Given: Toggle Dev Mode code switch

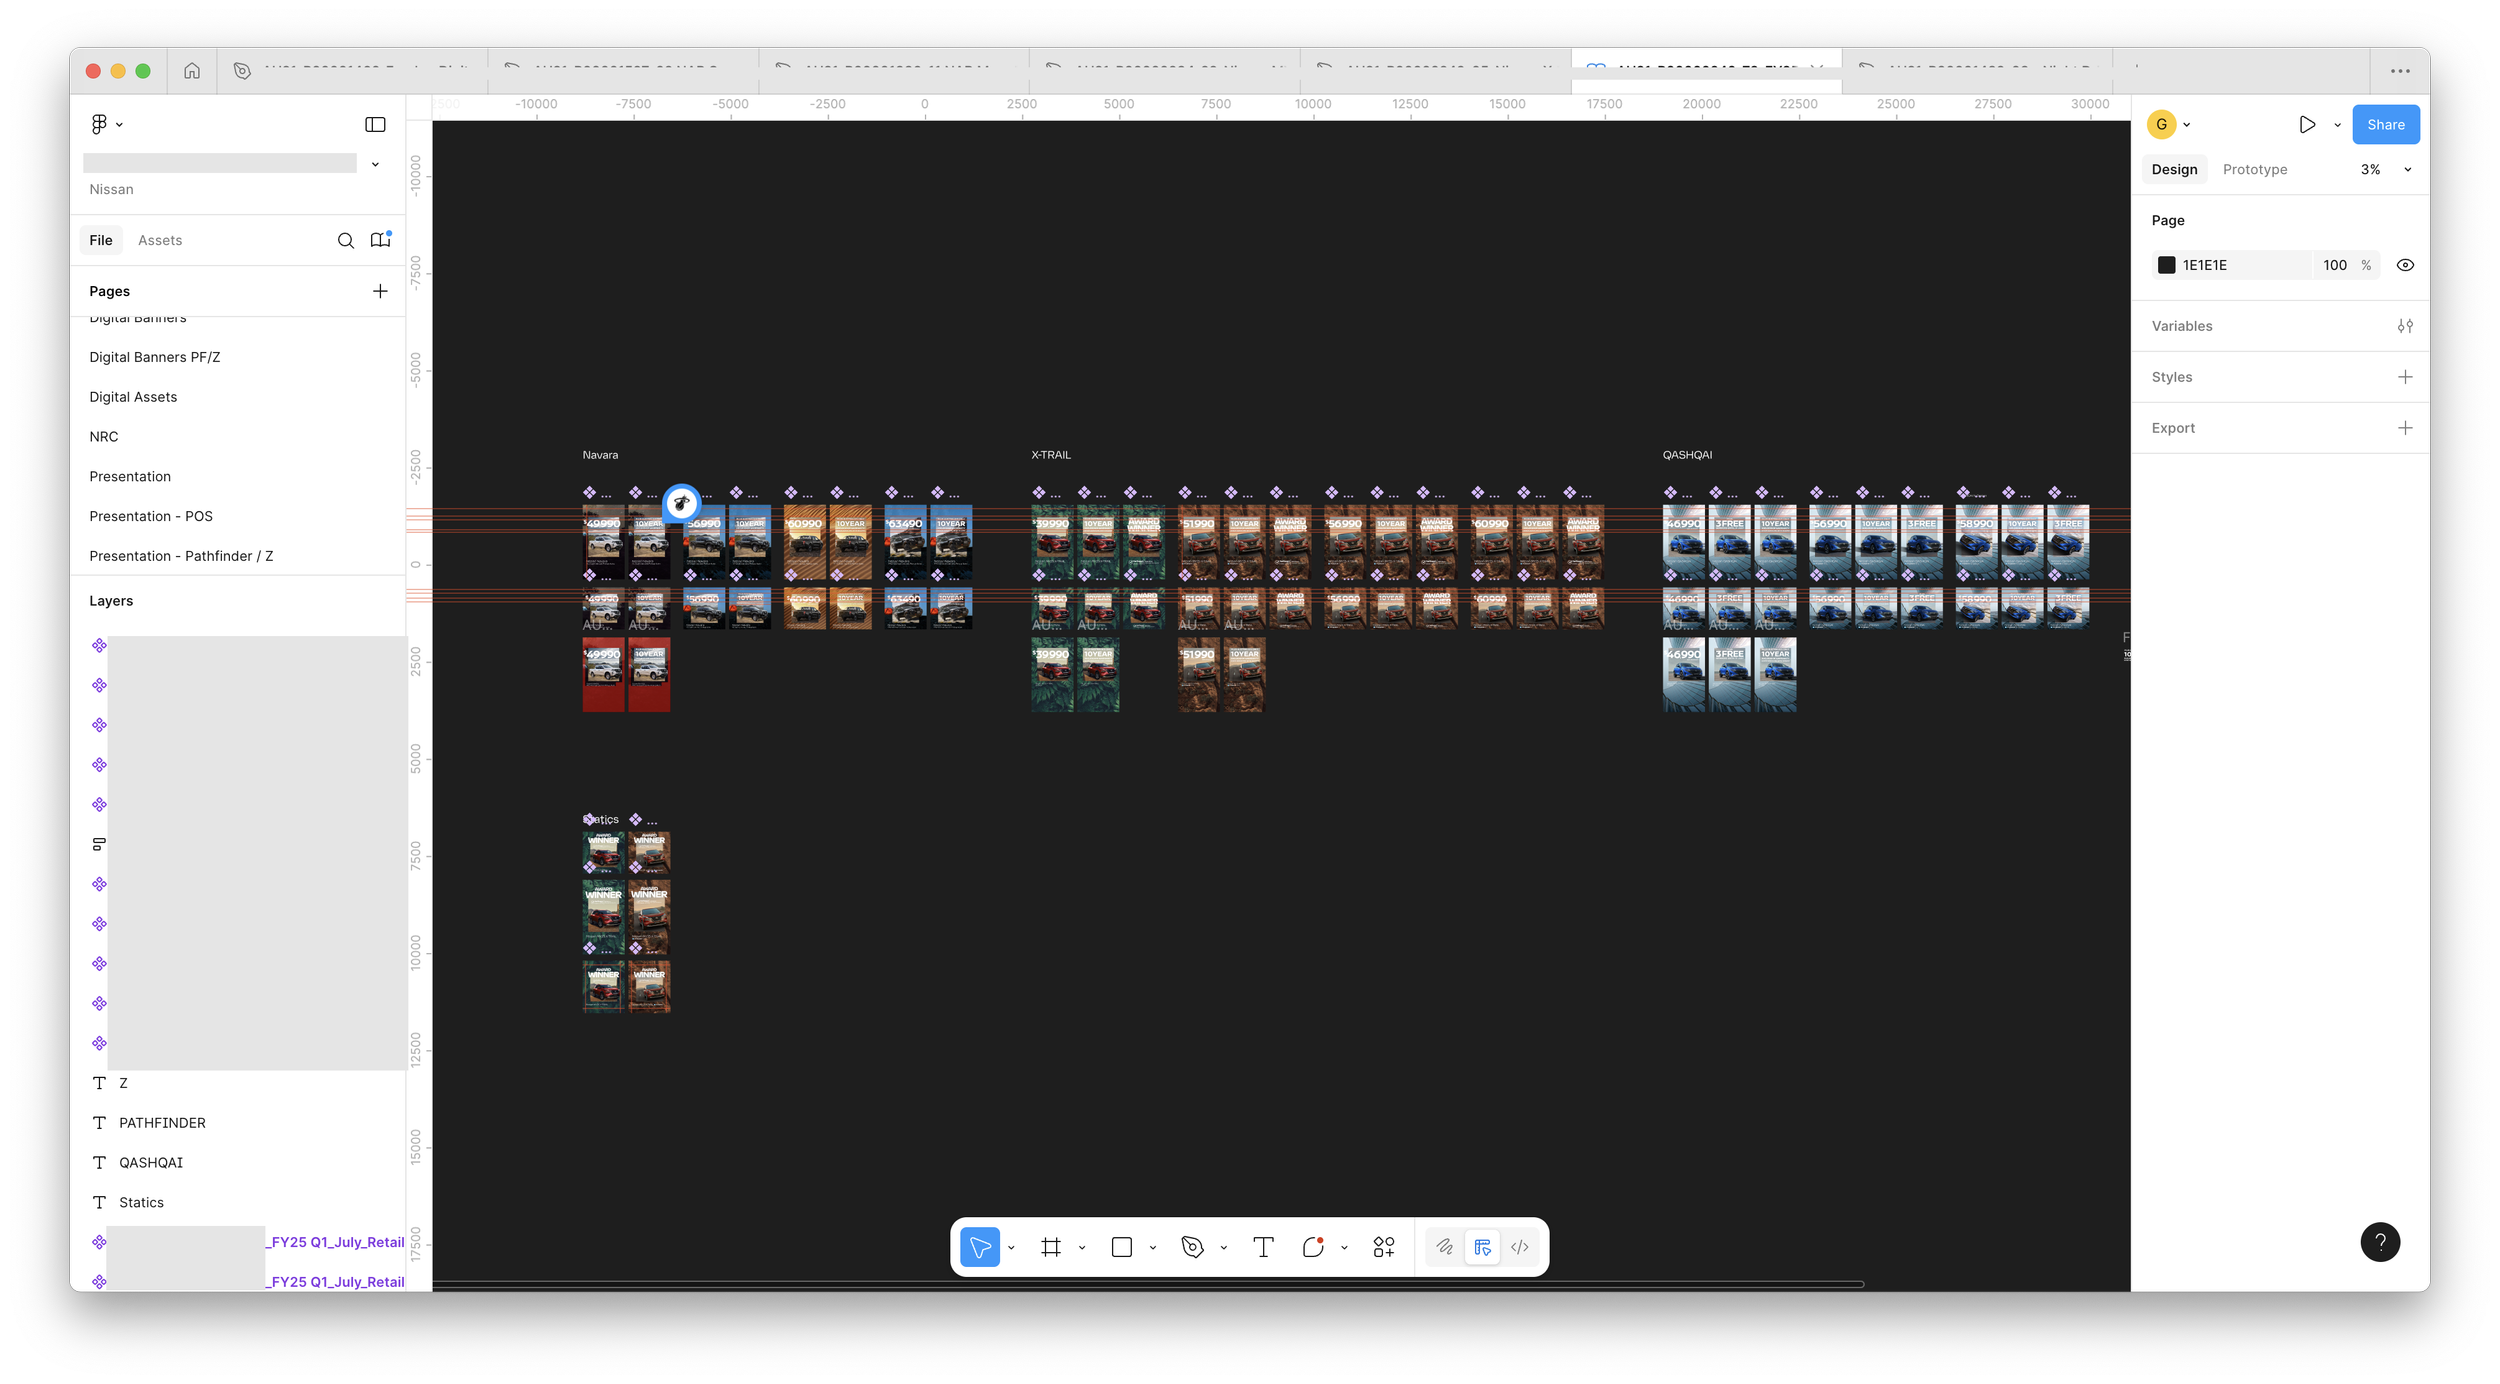Looking at the screenshot, I should [x=1520, y=1247].
